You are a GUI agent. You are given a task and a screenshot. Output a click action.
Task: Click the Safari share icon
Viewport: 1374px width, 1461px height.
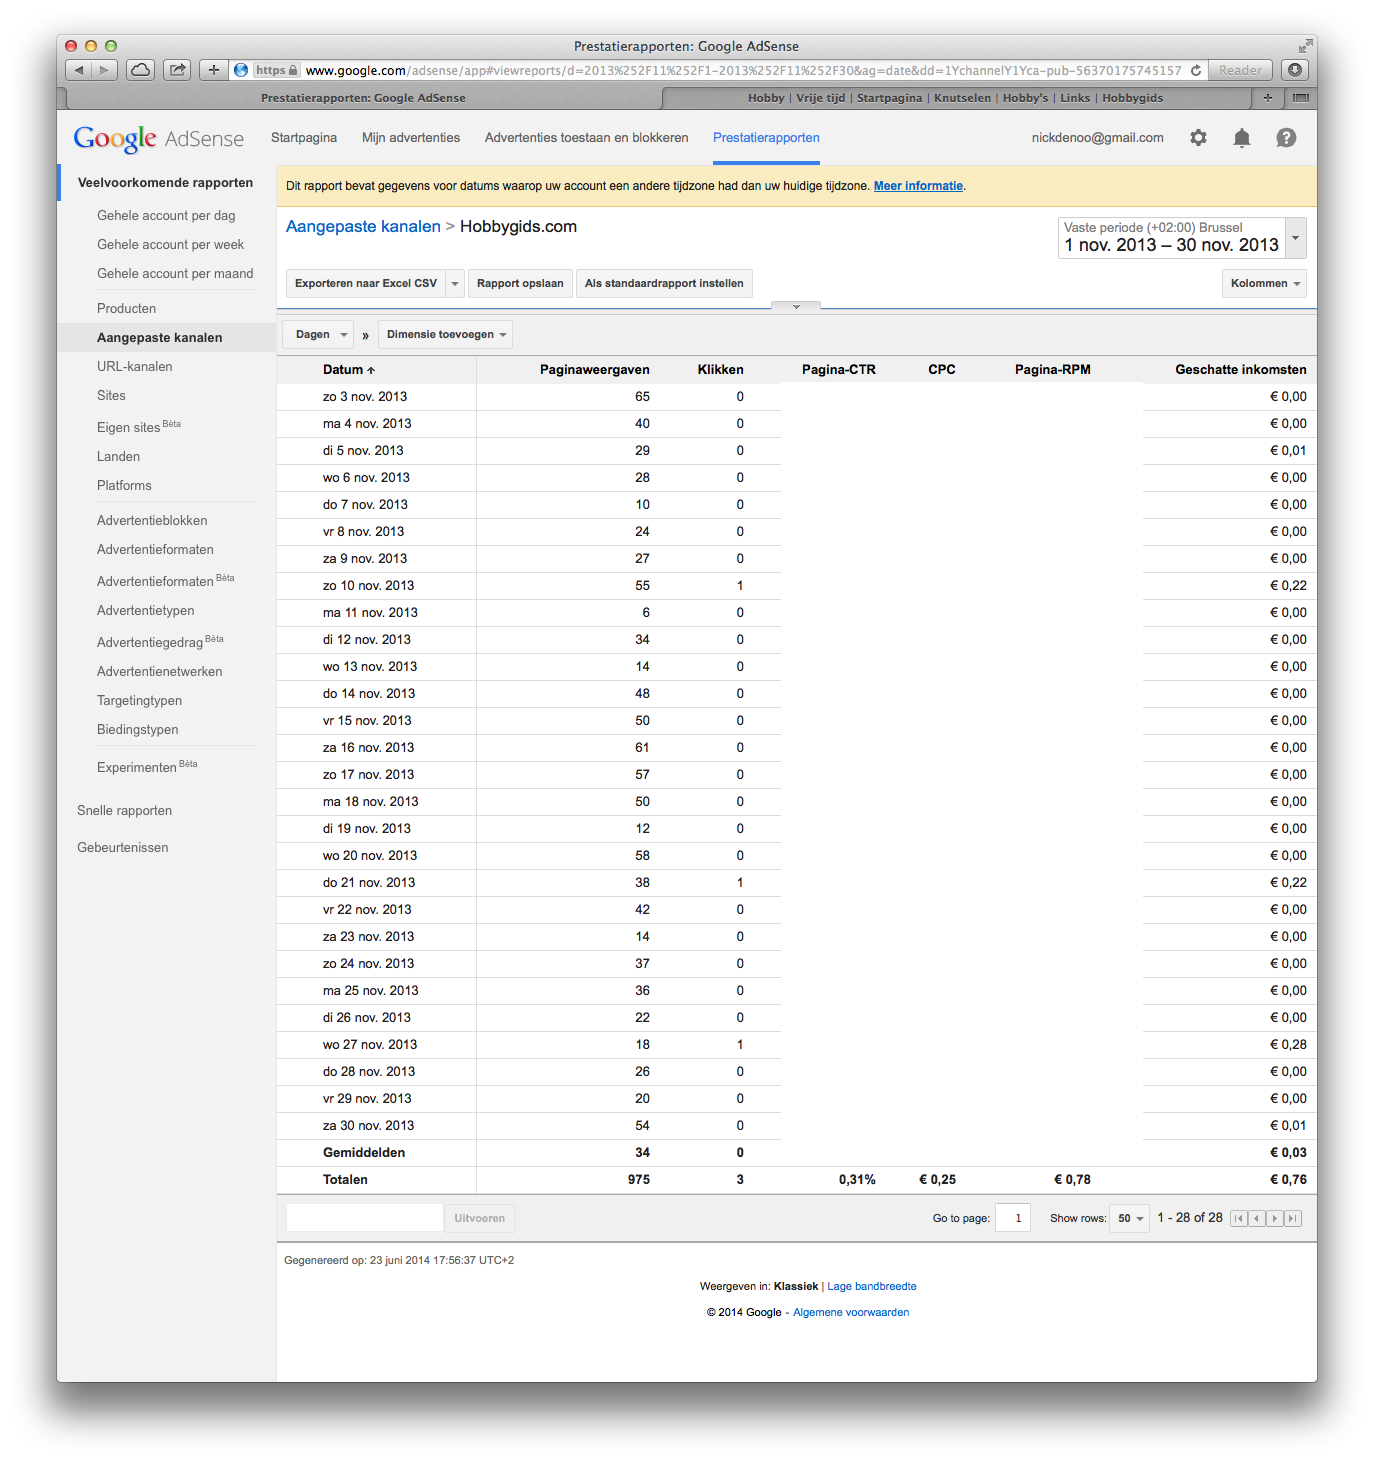tap(177, 70)
